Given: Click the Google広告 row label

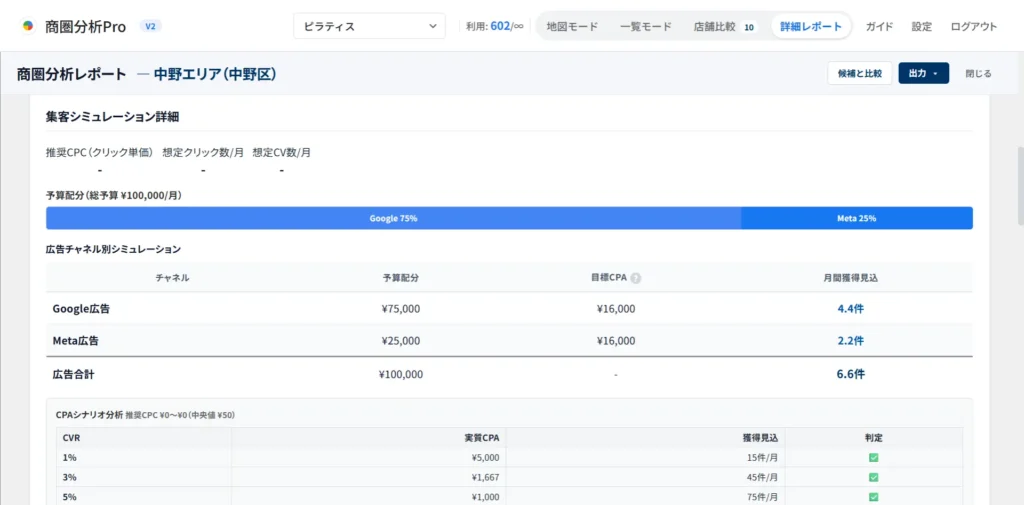Looking at the screenshot, I should [x=81, y=308].
